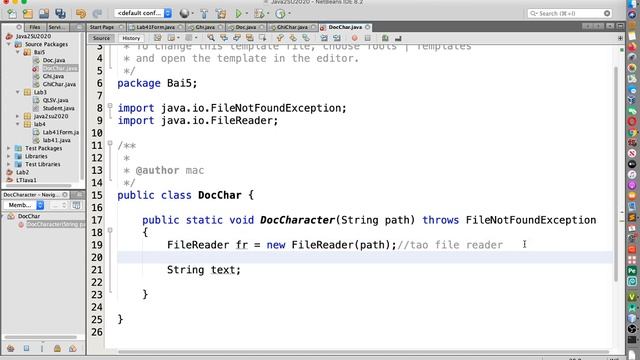
Task: Select lab41.java in the project tree
Action: pos(56,140)
